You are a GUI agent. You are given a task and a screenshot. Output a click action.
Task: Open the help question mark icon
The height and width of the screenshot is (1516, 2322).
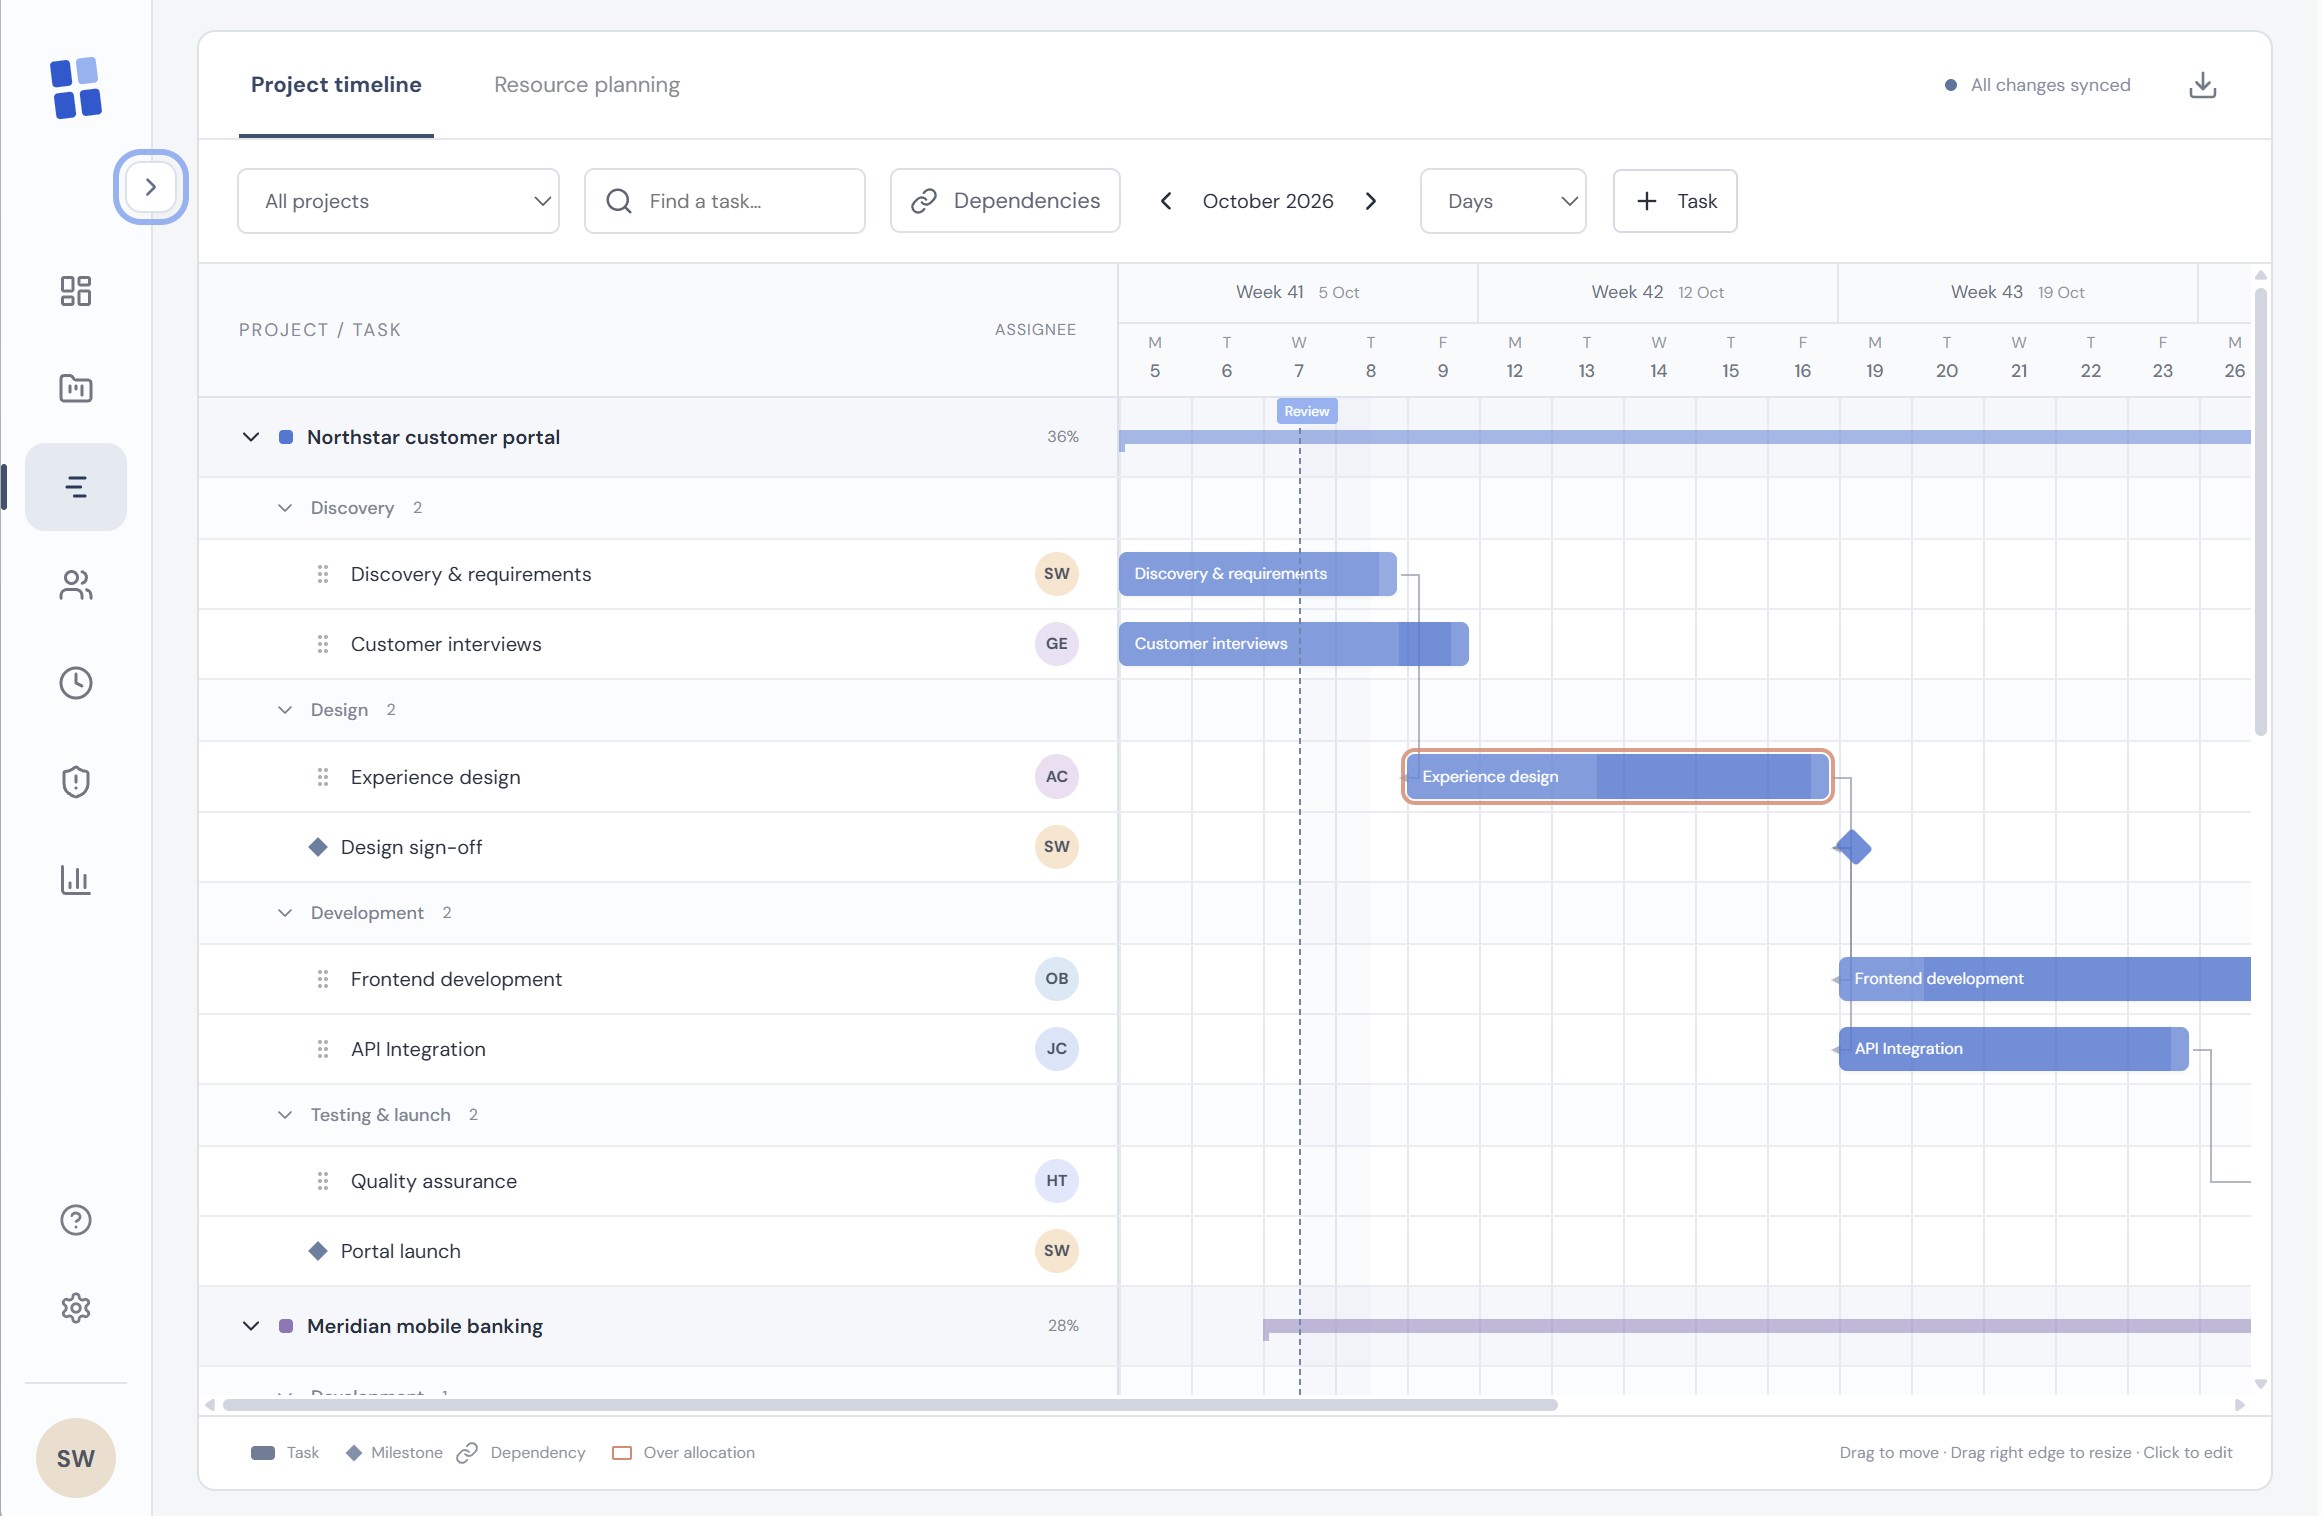point(76,1220)
